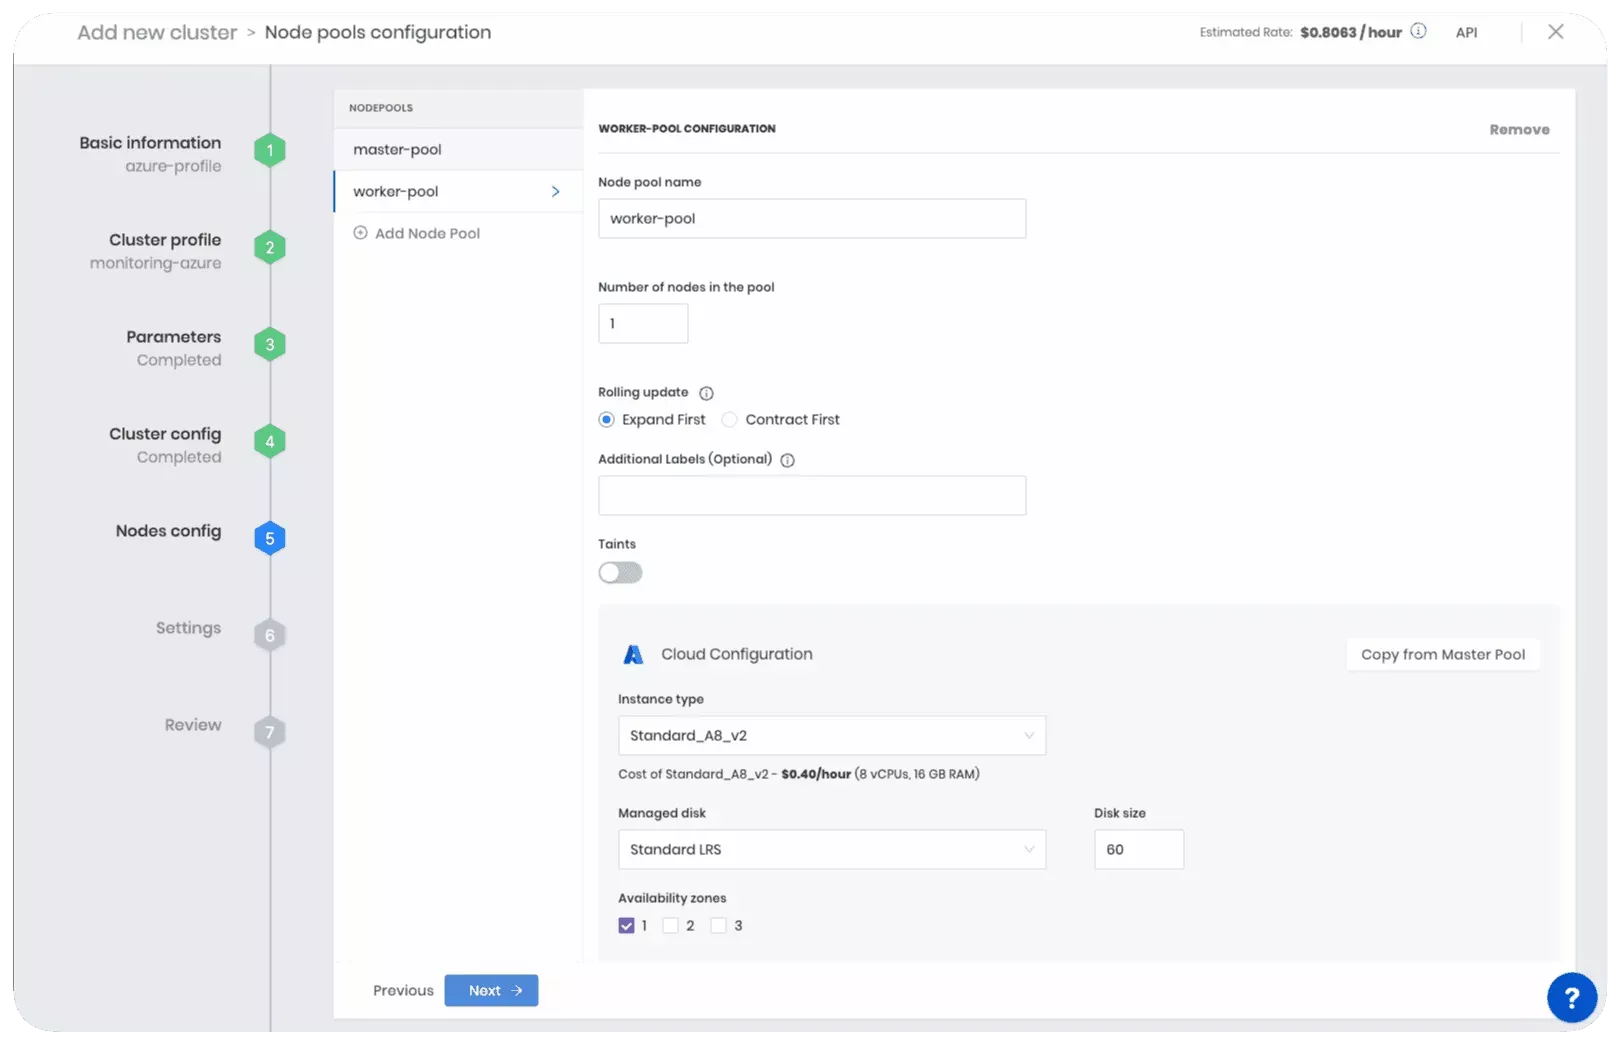Click the Add new cluster breadcrumb
The image size is (1620, 1045).
tap(157, 32)
